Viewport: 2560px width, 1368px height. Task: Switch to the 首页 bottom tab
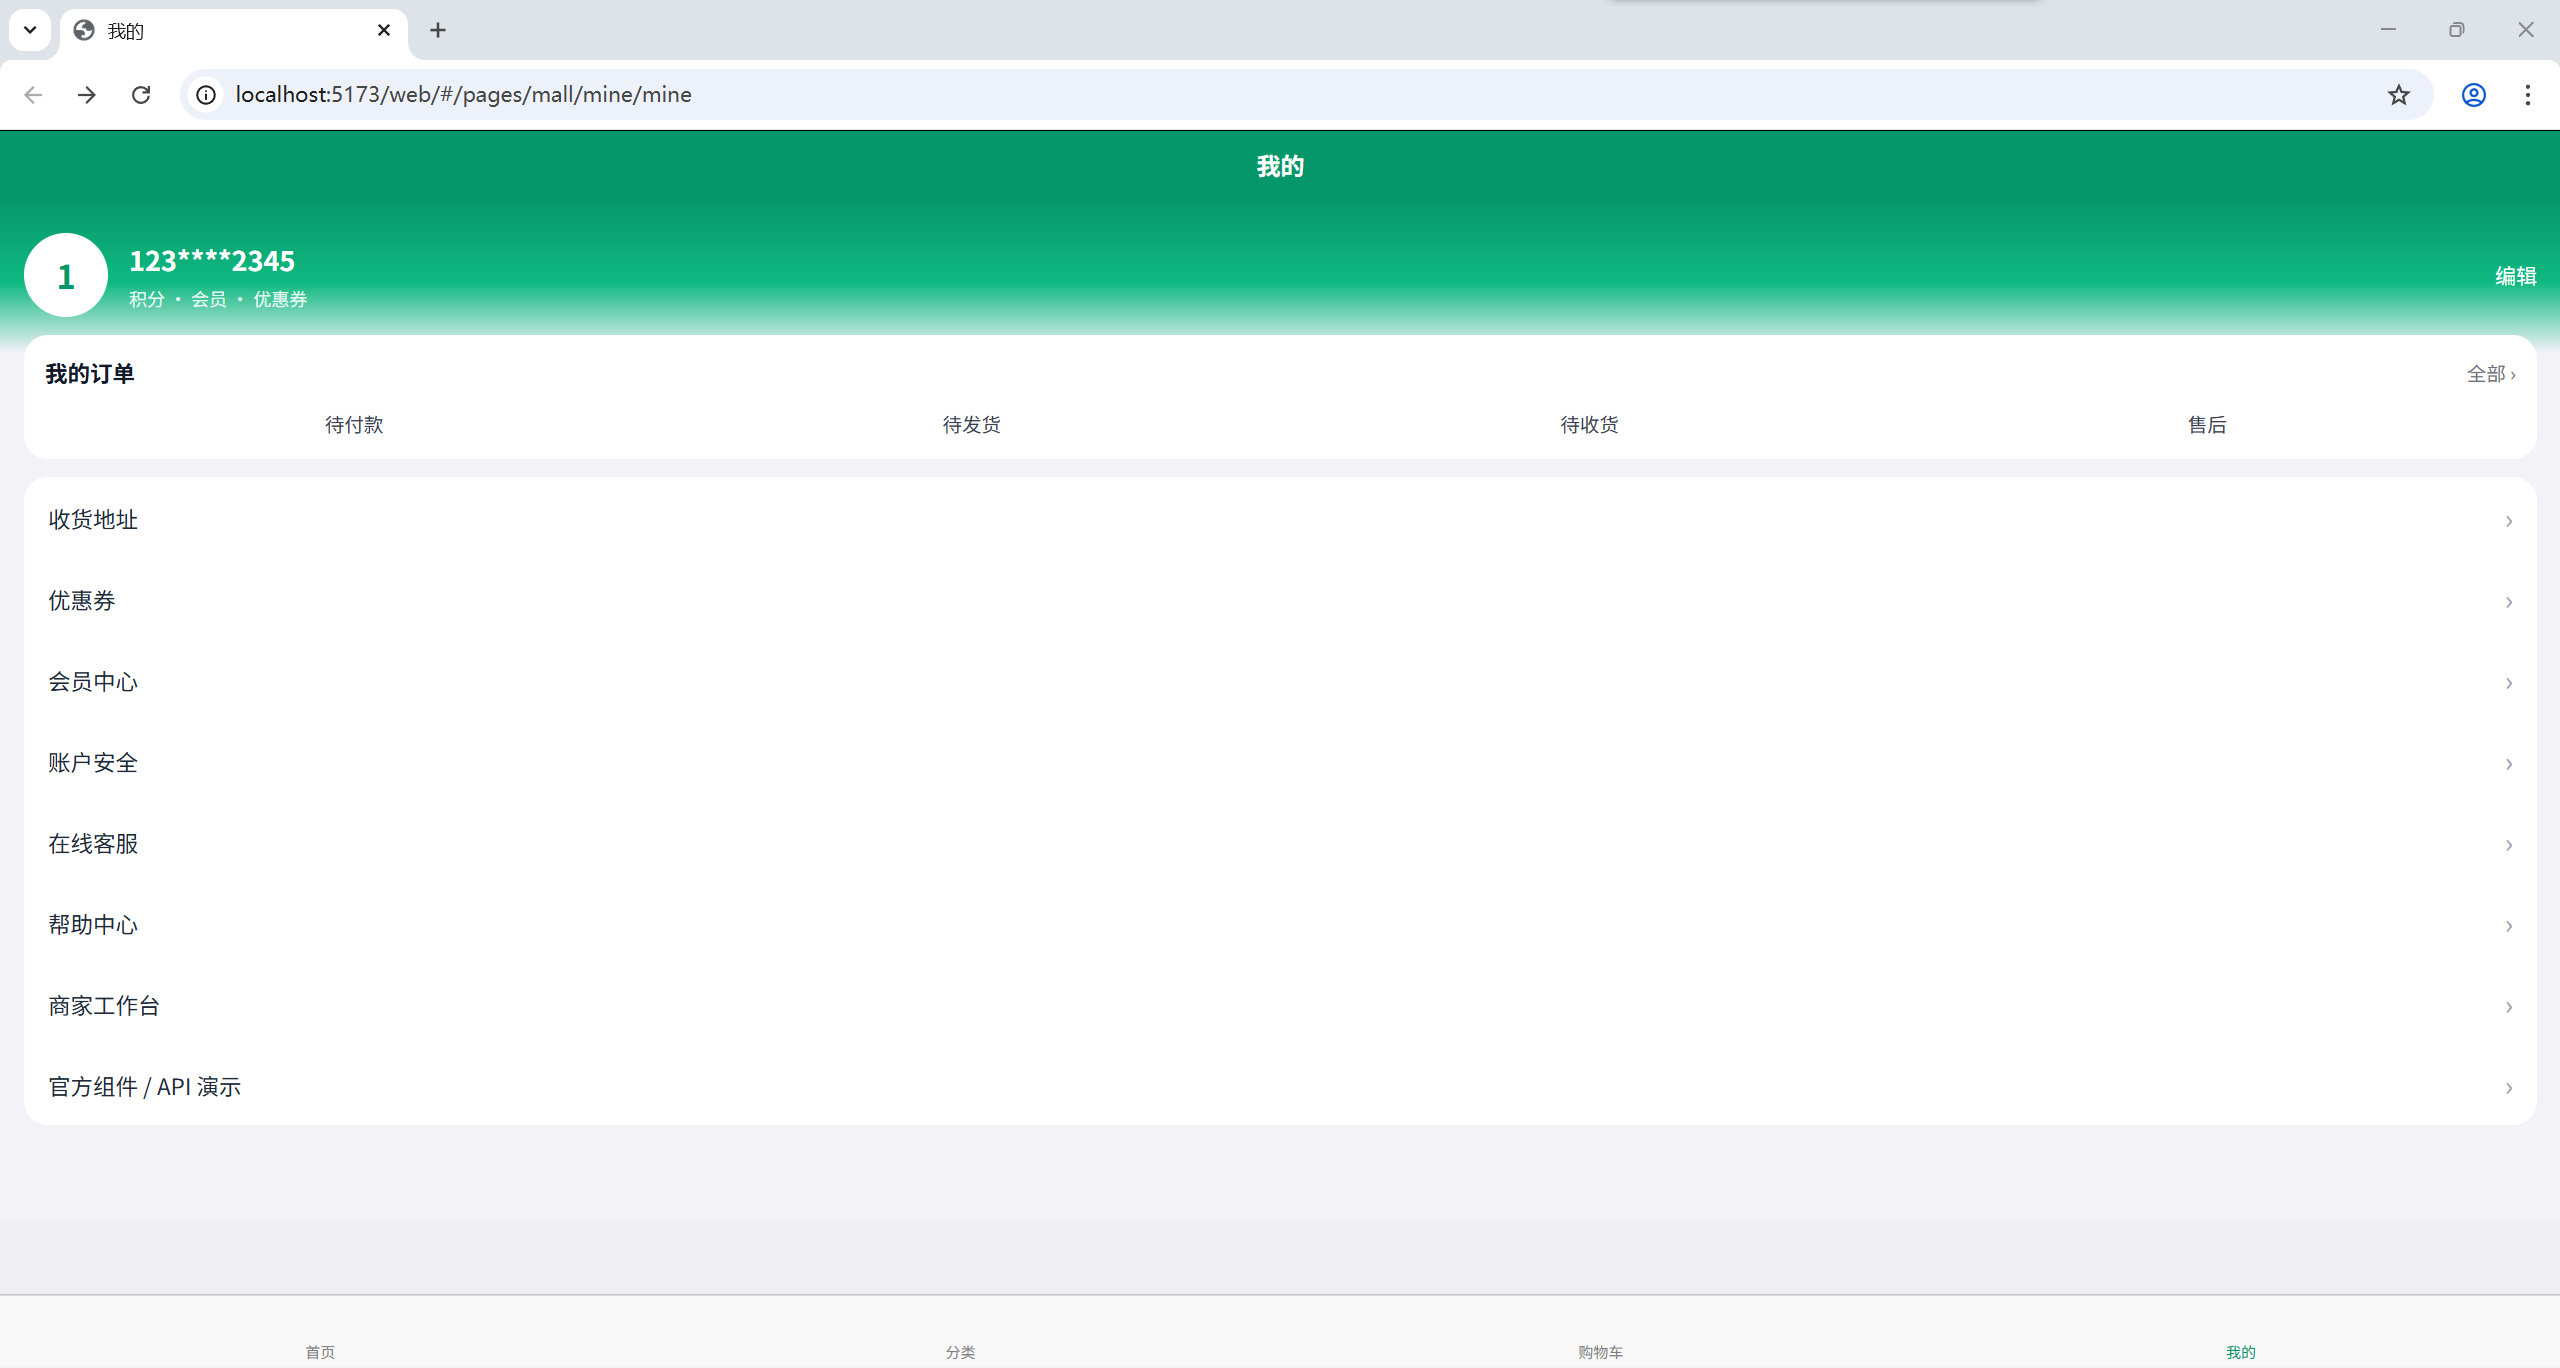320,1351
